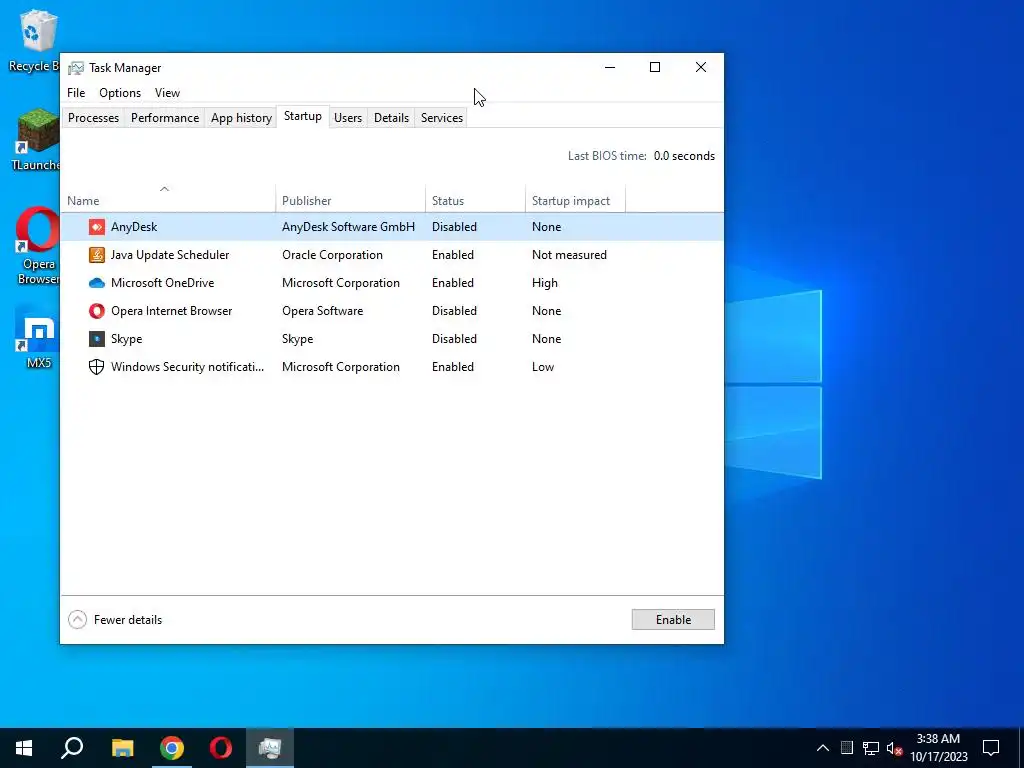Open taskbar search magnifier
Viewport: 1024px width, 768px height.
[72, 748]
